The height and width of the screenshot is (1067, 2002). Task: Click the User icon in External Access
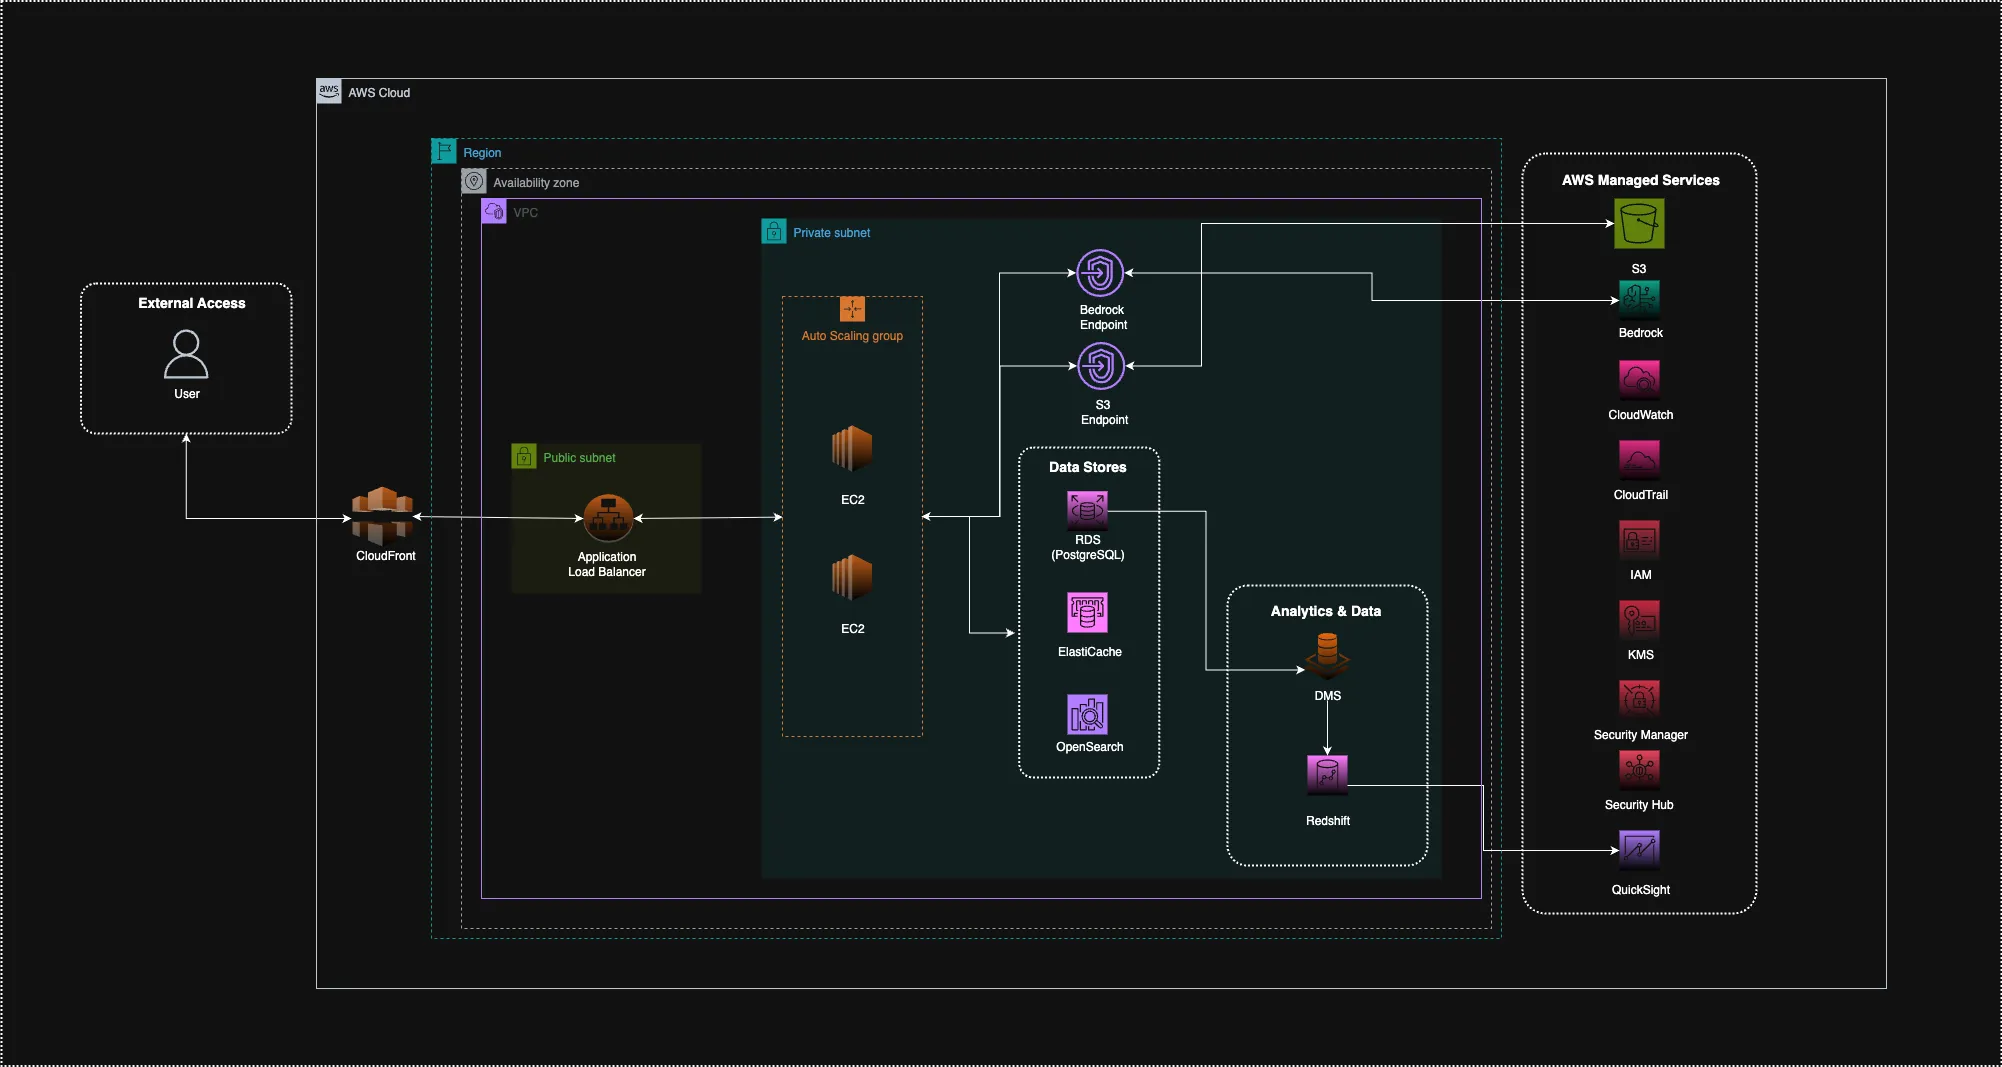(x=186, y=355)
